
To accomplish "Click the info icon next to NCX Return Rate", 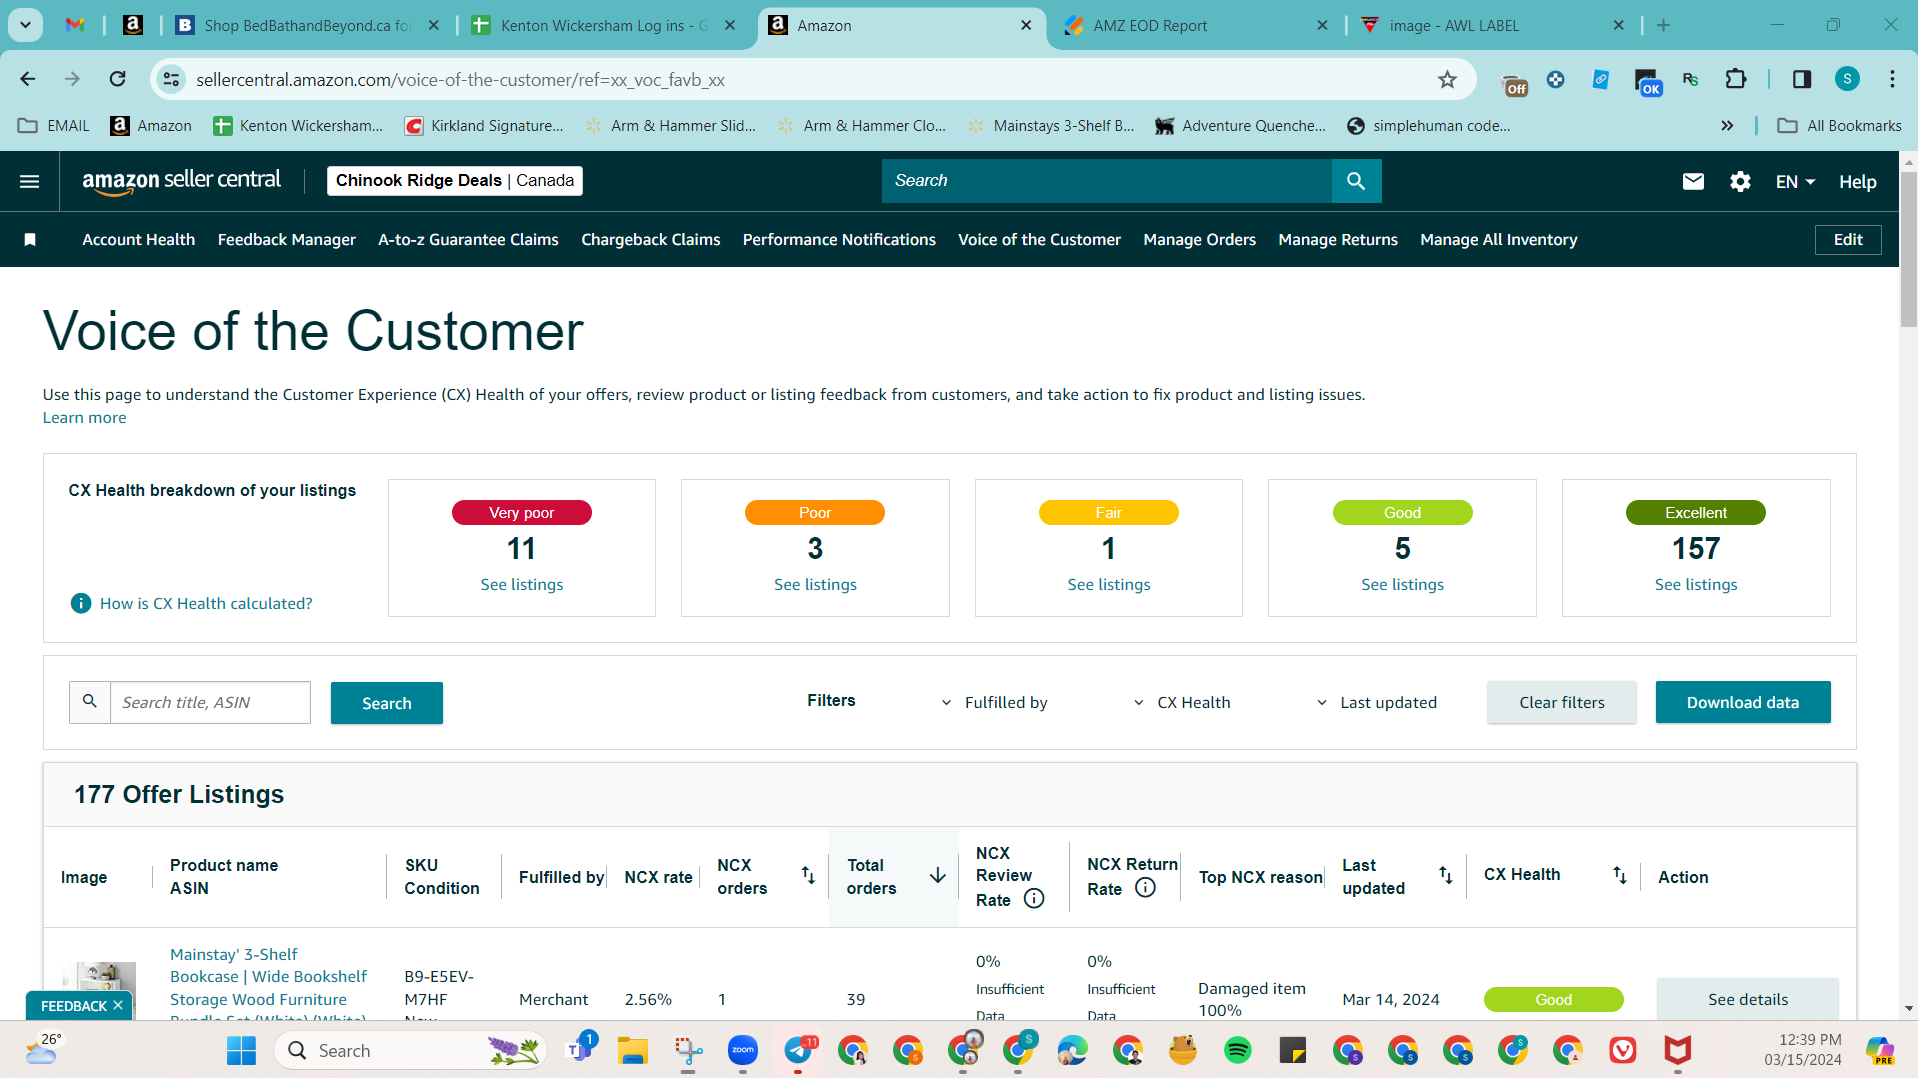I will tap(1146, 888).
